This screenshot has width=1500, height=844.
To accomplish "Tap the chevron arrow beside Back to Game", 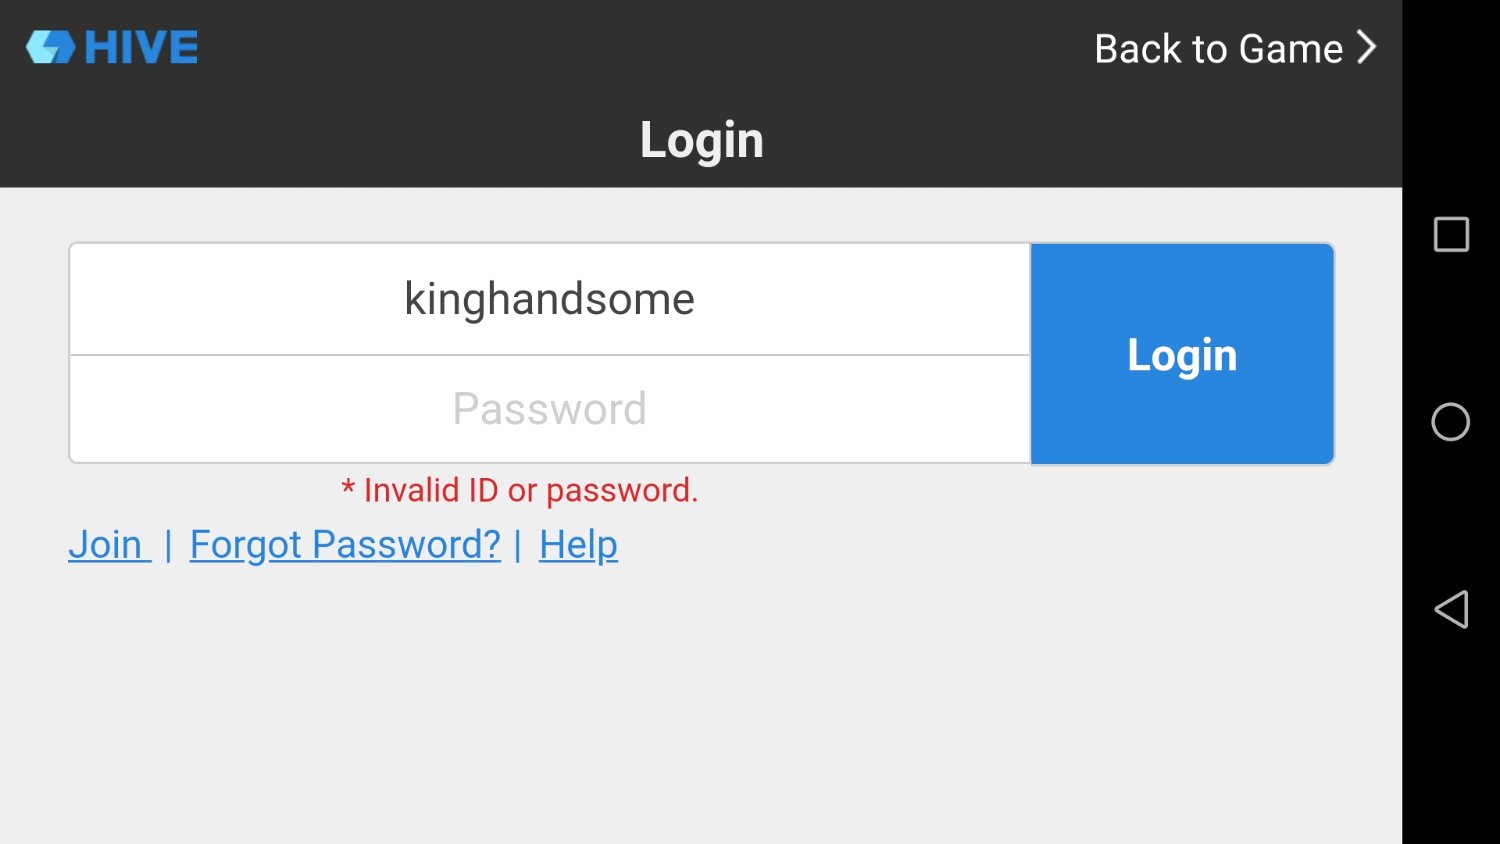I will click(1367, 47).
